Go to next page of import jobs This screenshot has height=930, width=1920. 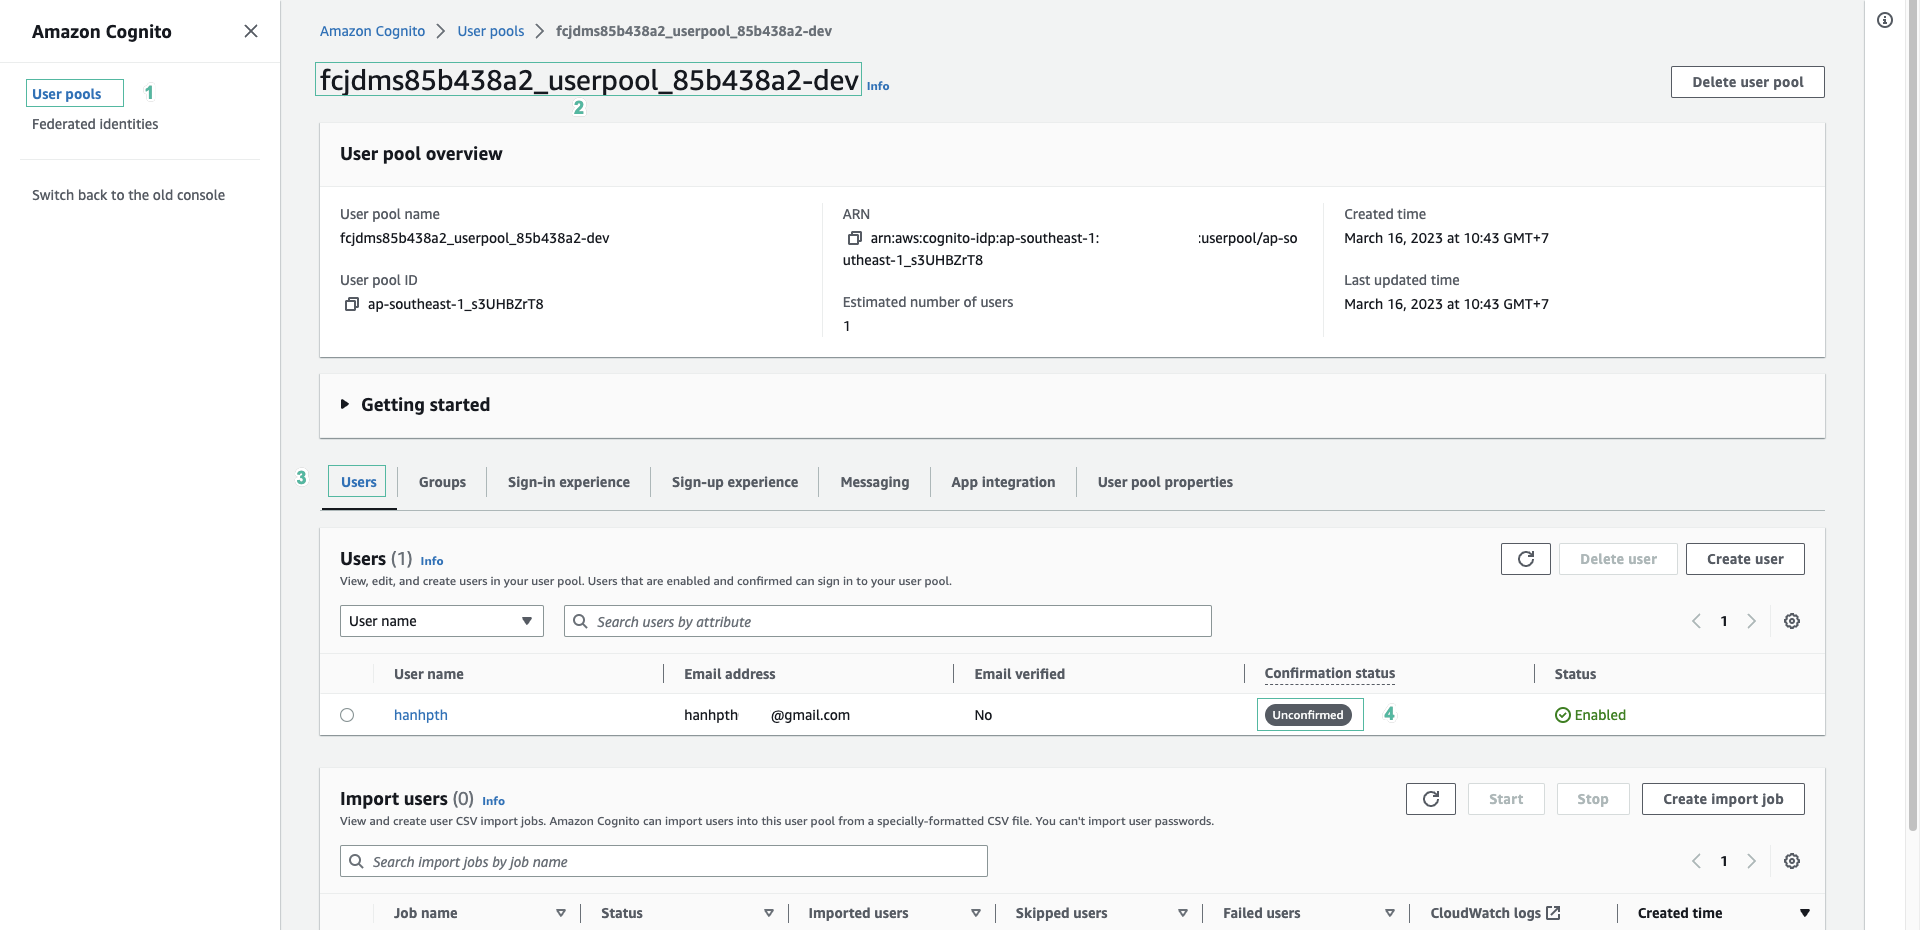tap(1751, 861)
